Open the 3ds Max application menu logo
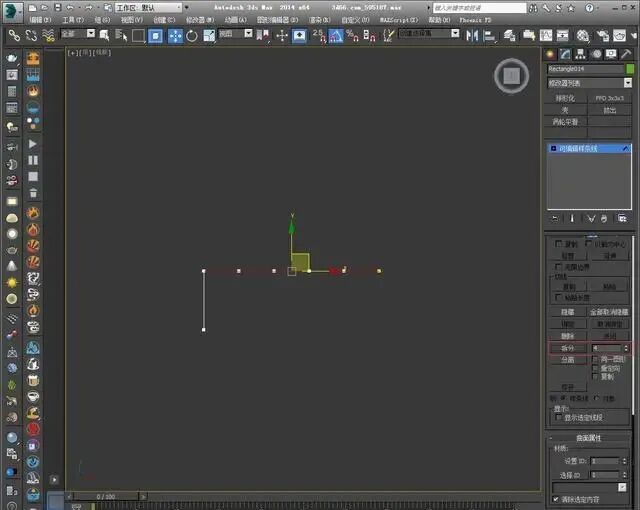 coord(13,11)
